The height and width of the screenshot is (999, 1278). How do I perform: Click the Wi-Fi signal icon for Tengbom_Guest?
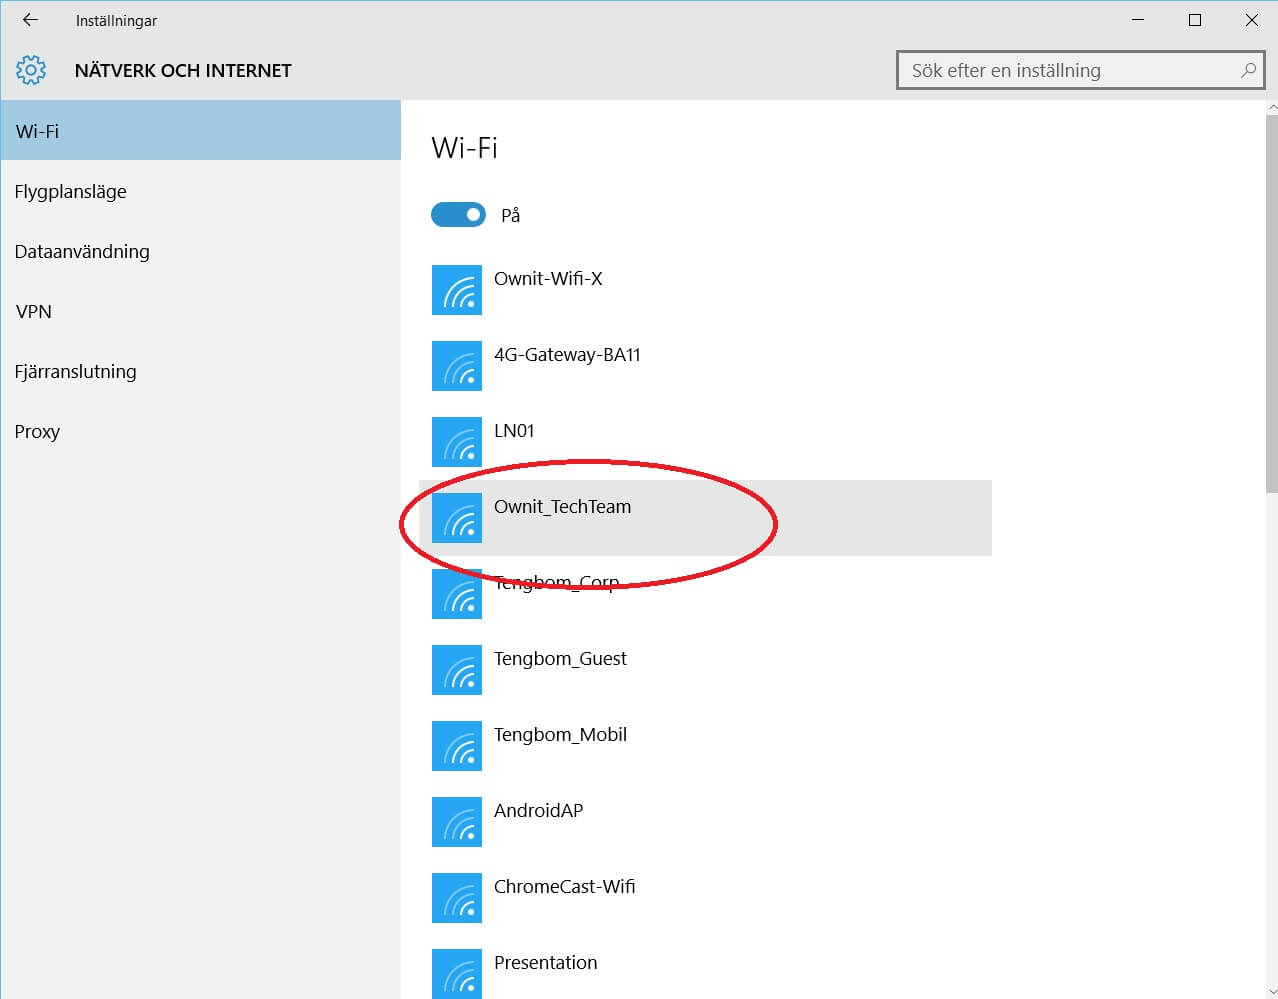(x=457, y=670)
